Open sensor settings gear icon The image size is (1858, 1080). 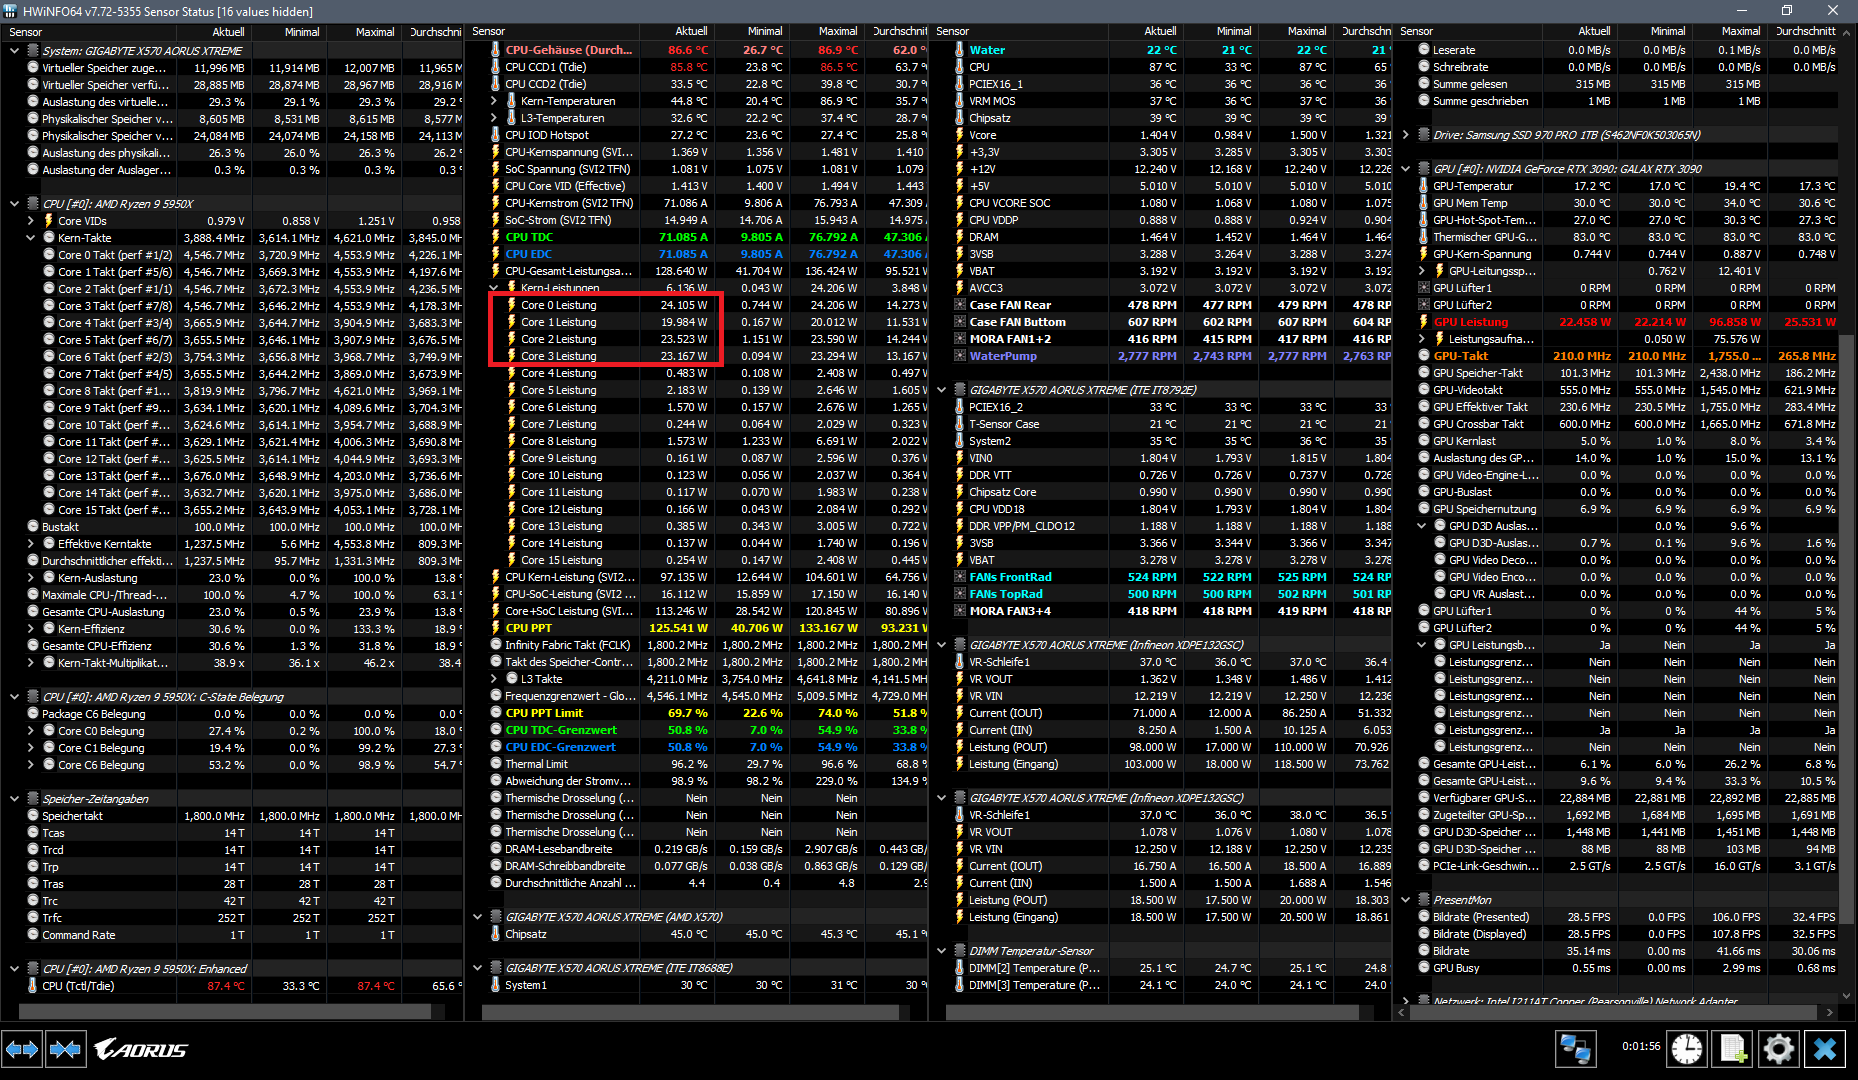(x=1779, y=1049)
